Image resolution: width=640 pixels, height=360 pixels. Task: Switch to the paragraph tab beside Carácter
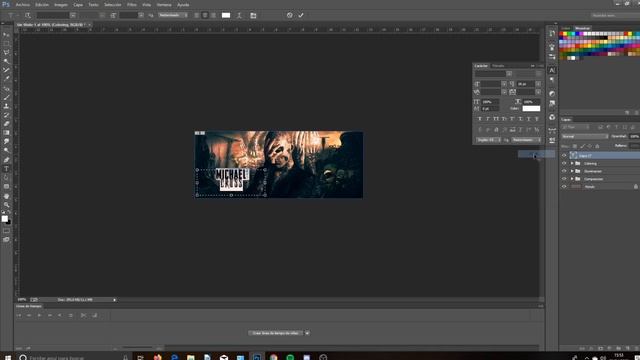[498, 66]
